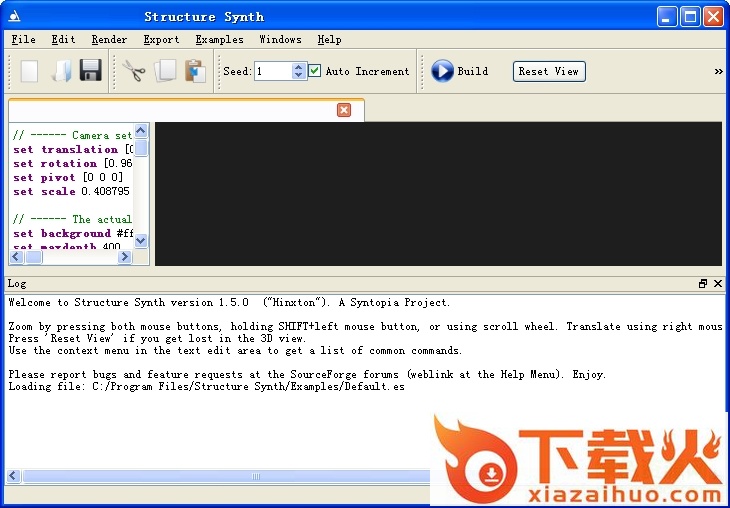Click the Log panel's horizontal scrollbar thumb
Image resolution: width=730 pixels, height=508 pixels.
coord(227,476)
